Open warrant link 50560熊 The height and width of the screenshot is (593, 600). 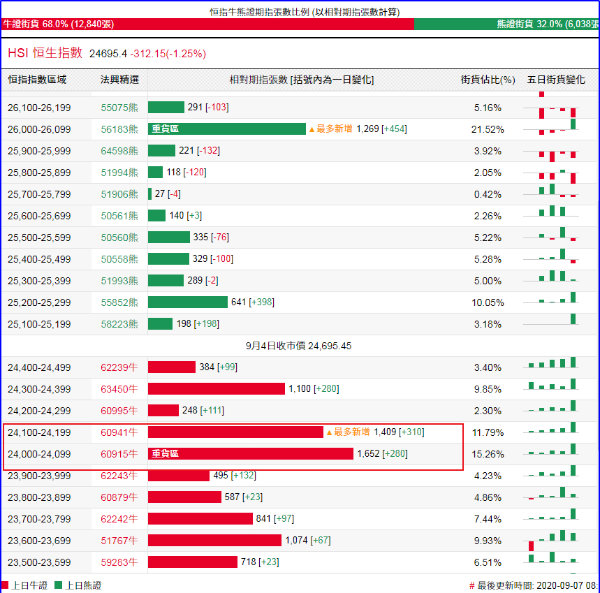(119, 238)
